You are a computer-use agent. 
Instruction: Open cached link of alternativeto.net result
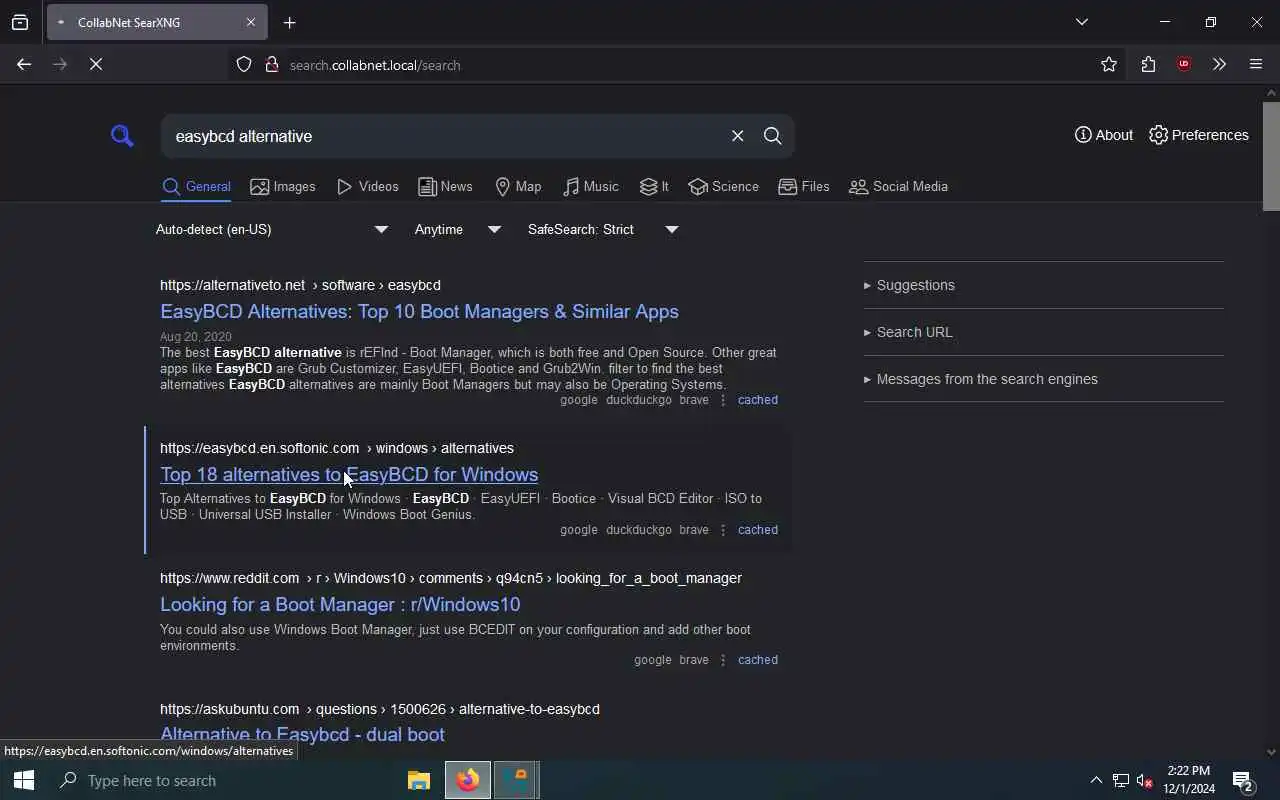click(757, 400)
